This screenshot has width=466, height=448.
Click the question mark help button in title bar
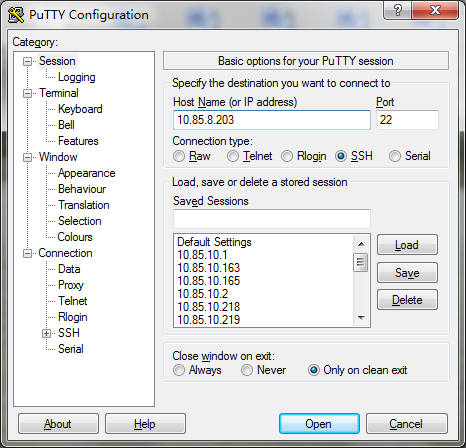coord(398,10)
